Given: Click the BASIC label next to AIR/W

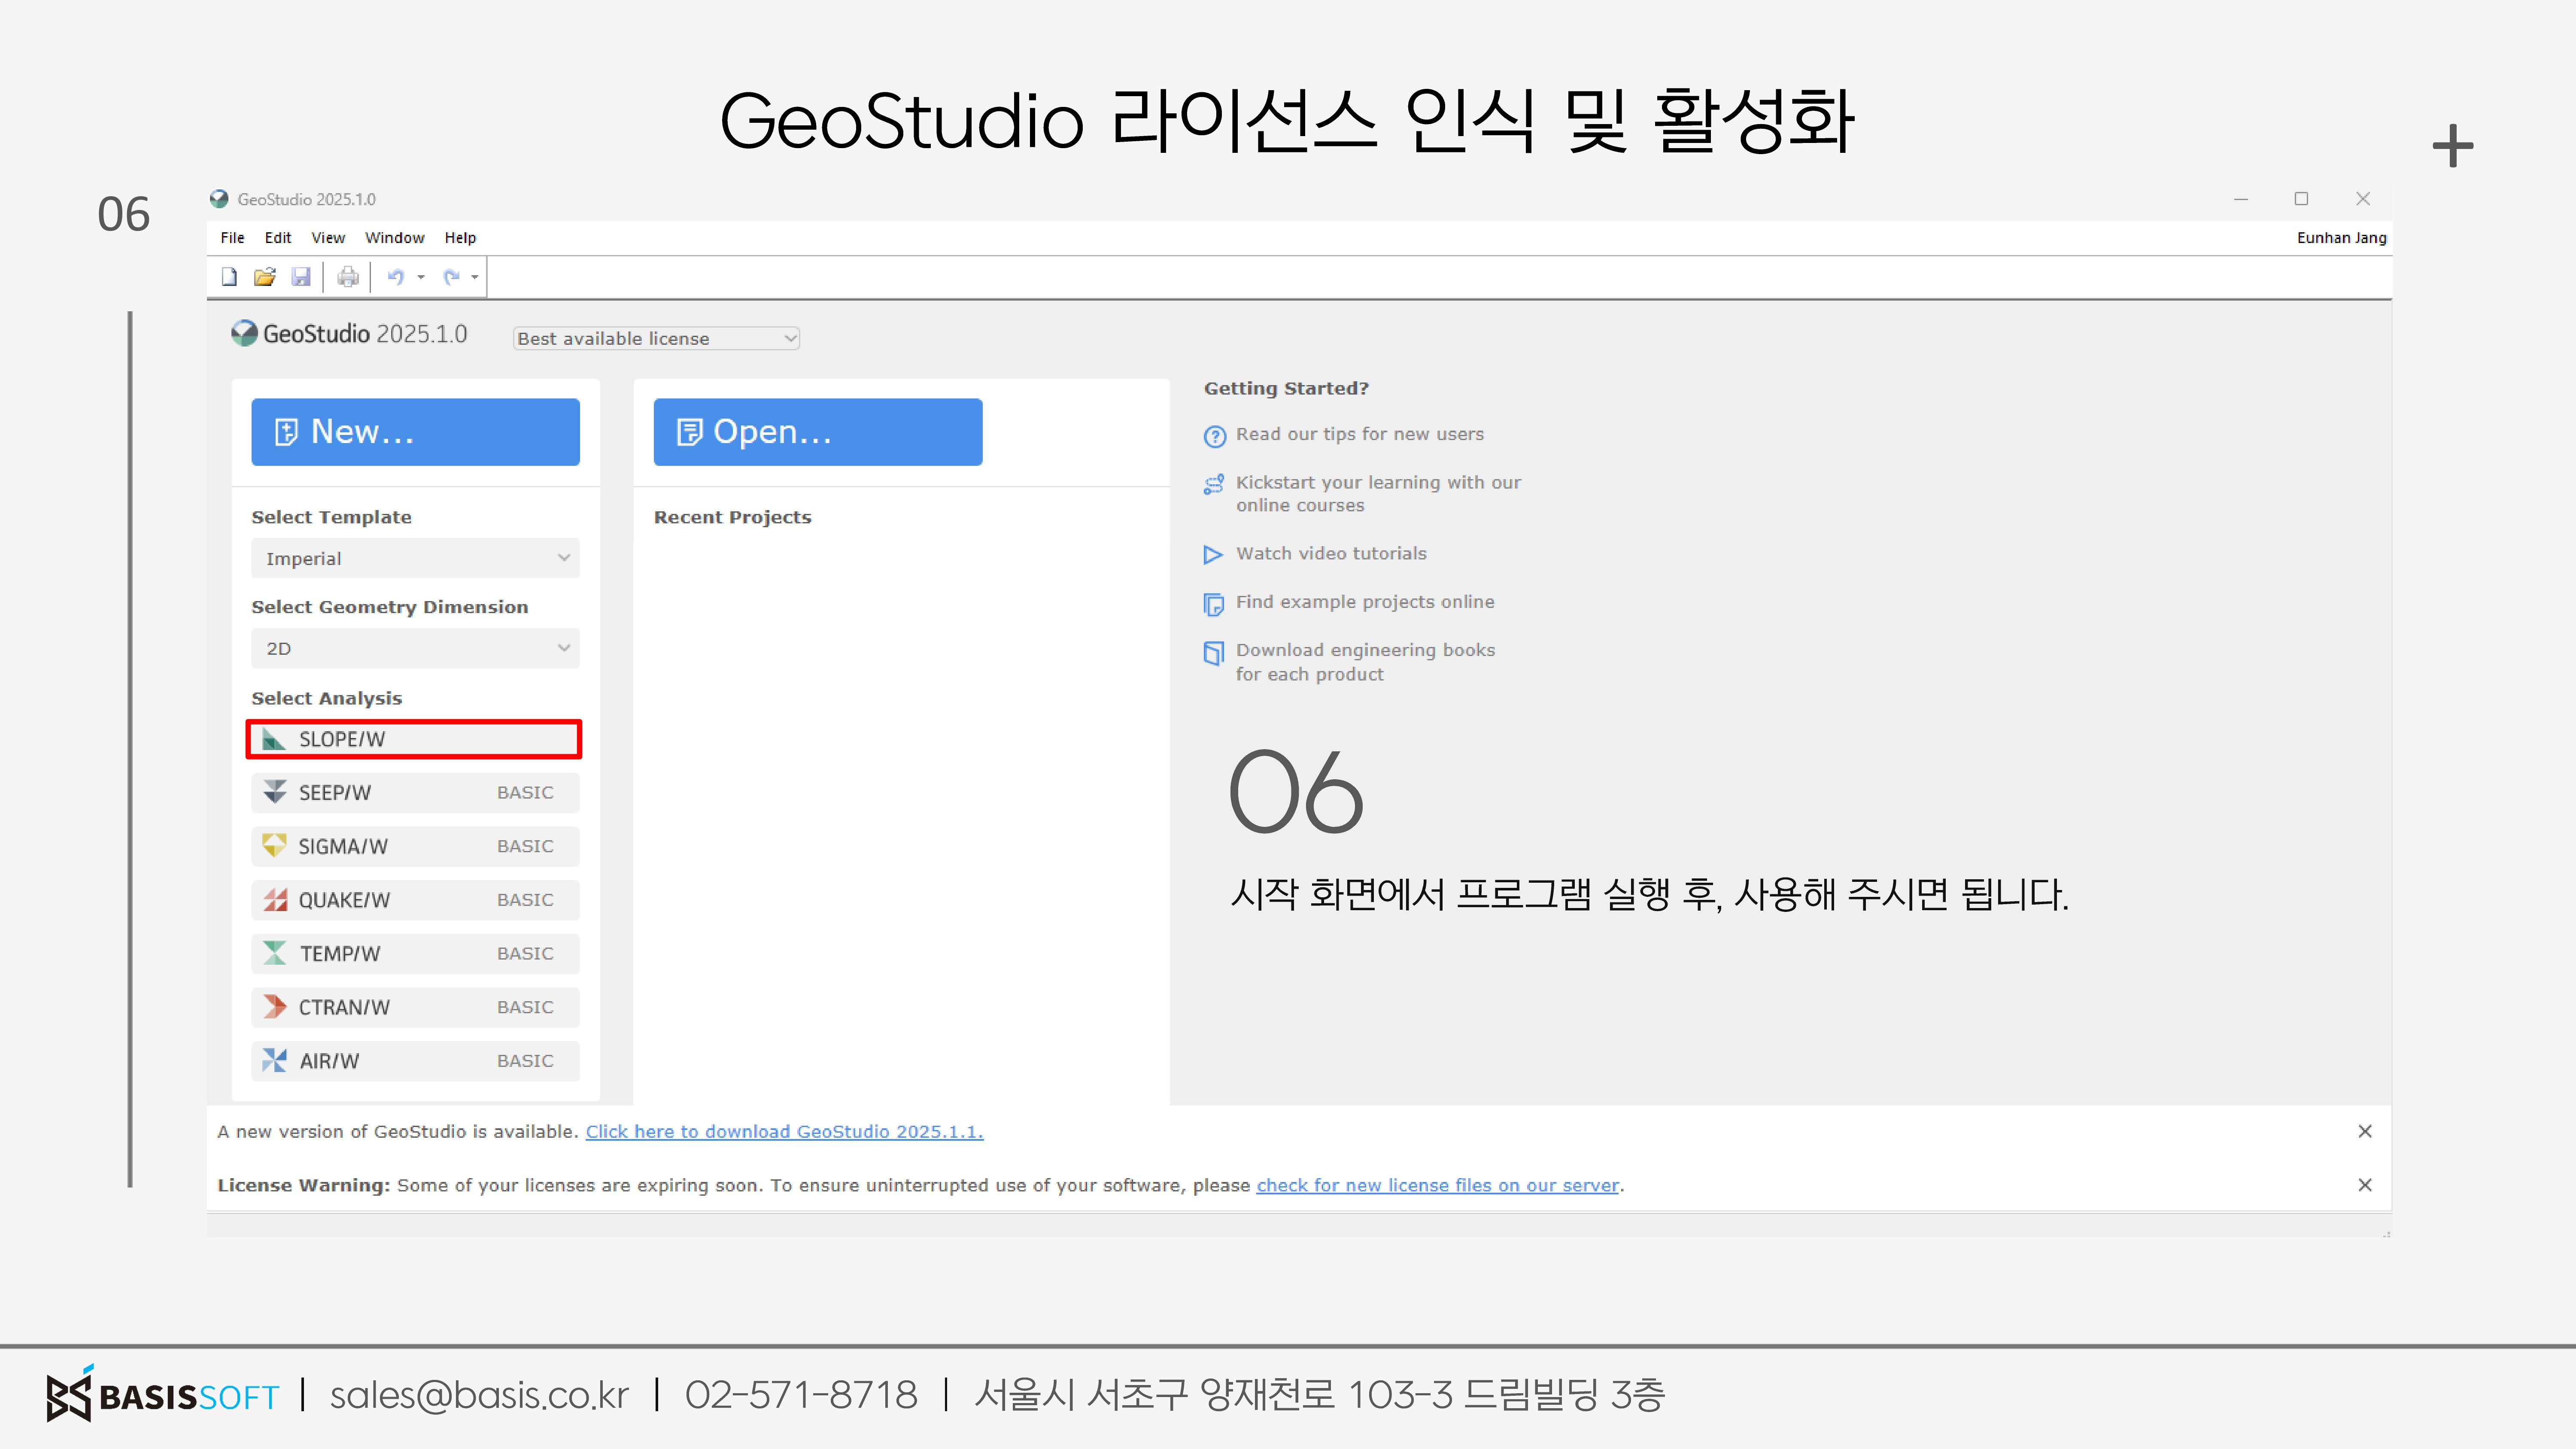Looking at the screenshot, I should coord(525,1061).
